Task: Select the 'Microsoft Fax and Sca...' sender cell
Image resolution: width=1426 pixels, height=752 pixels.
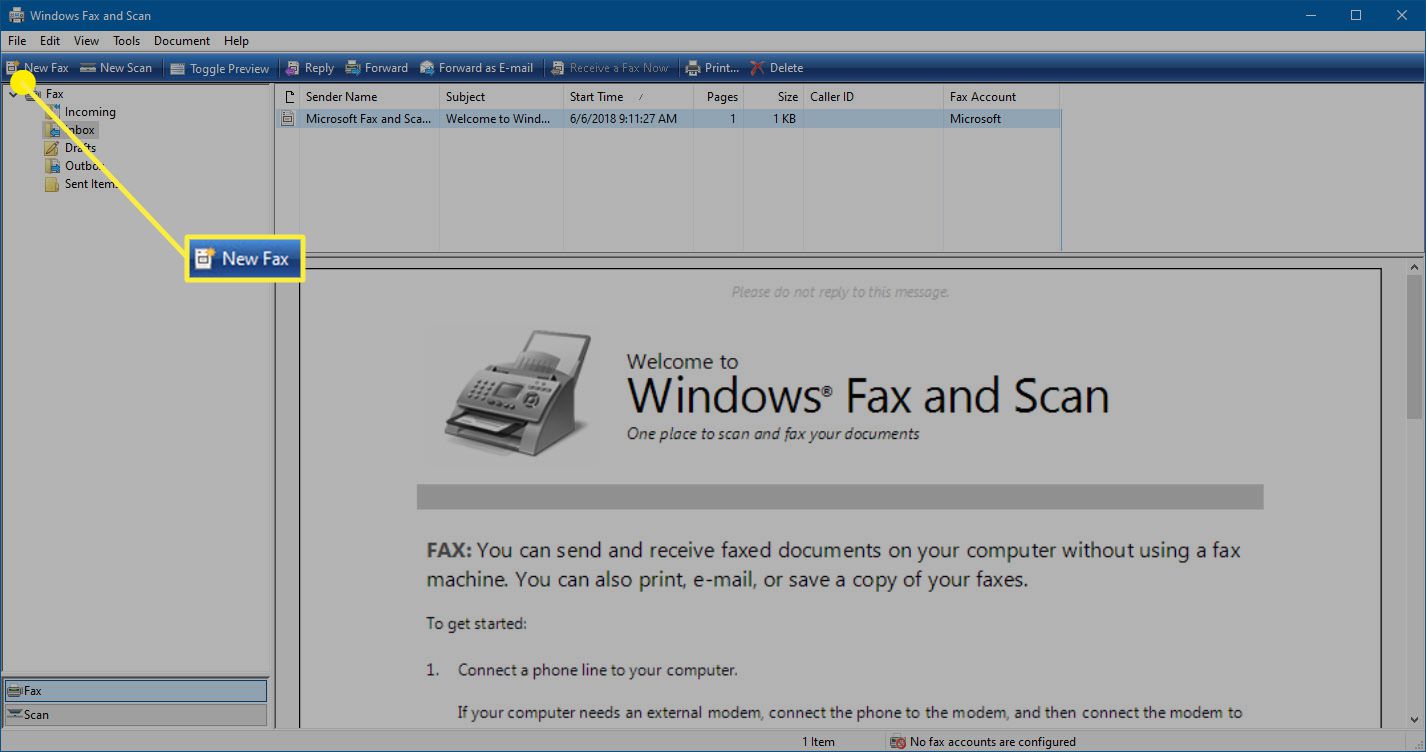Action: [x=368, y=118]
